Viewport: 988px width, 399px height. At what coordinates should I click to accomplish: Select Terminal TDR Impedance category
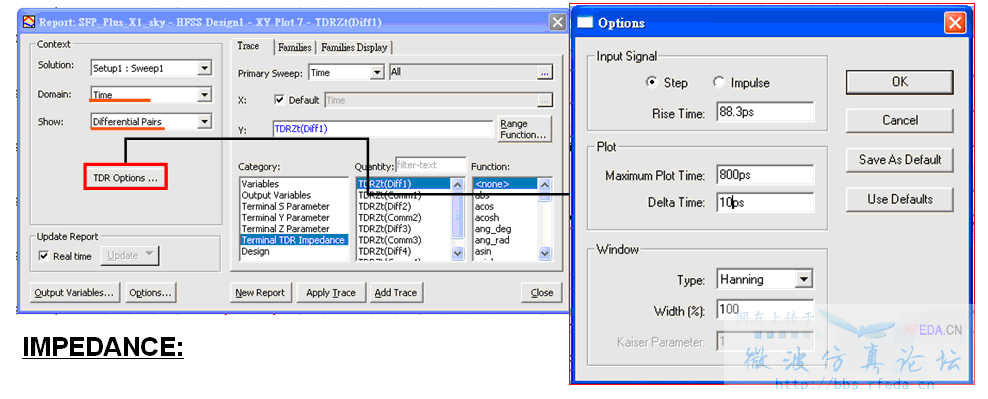(x=294, y=240)
